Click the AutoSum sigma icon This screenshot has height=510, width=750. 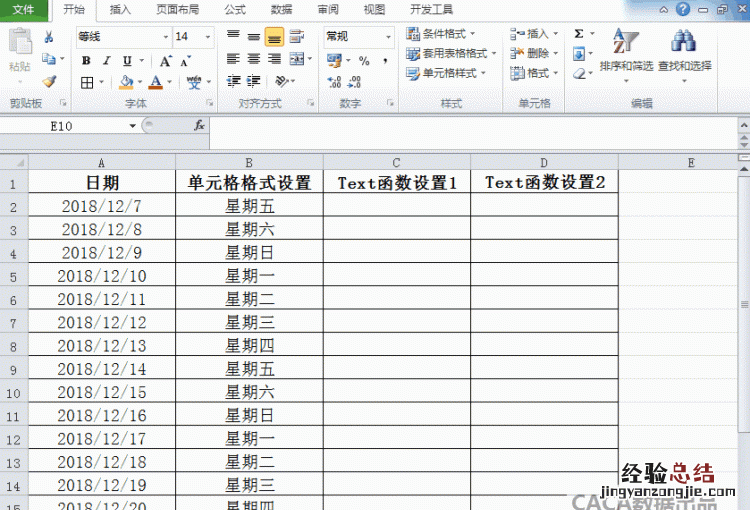tap(579, 34)
